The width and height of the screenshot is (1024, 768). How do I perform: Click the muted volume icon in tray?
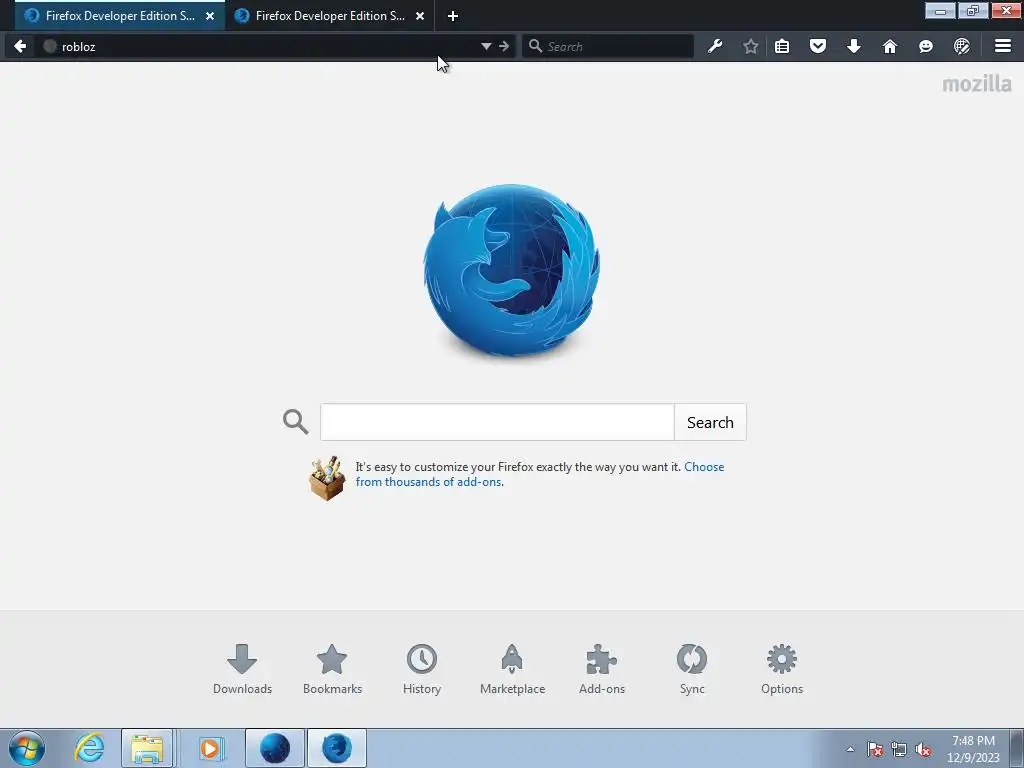[923, 750]
